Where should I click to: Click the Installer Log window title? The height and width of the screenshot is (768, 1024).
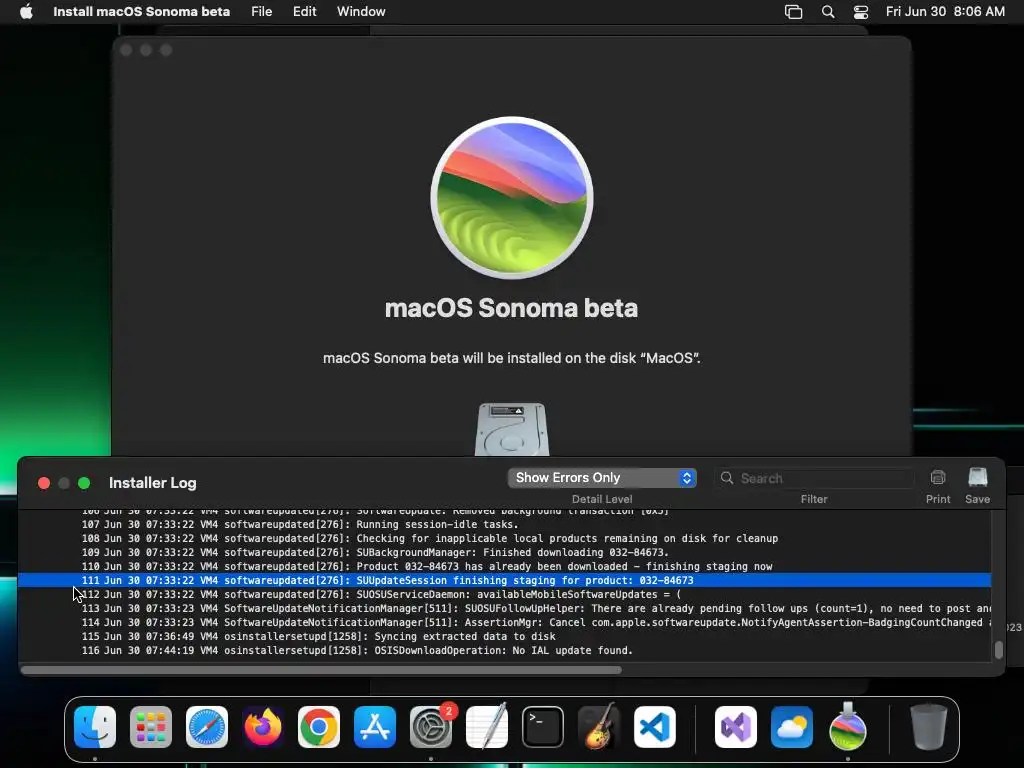[153, 483]
